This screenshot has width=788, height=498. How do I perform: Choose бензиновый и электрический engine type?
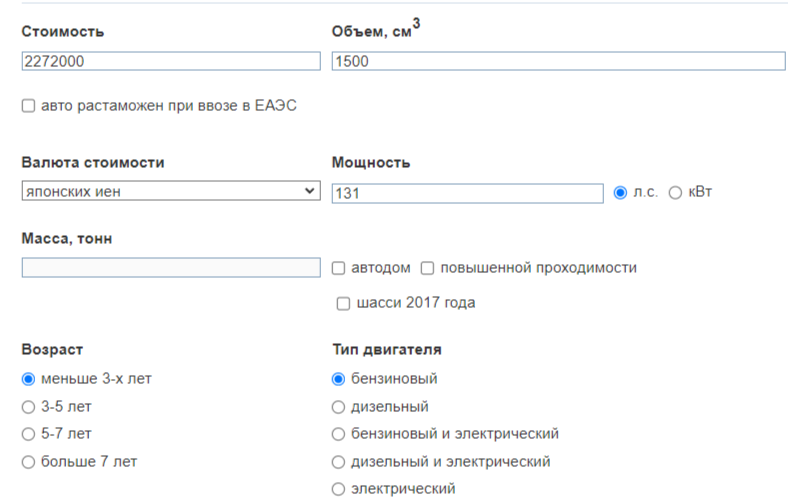(339, 434)
